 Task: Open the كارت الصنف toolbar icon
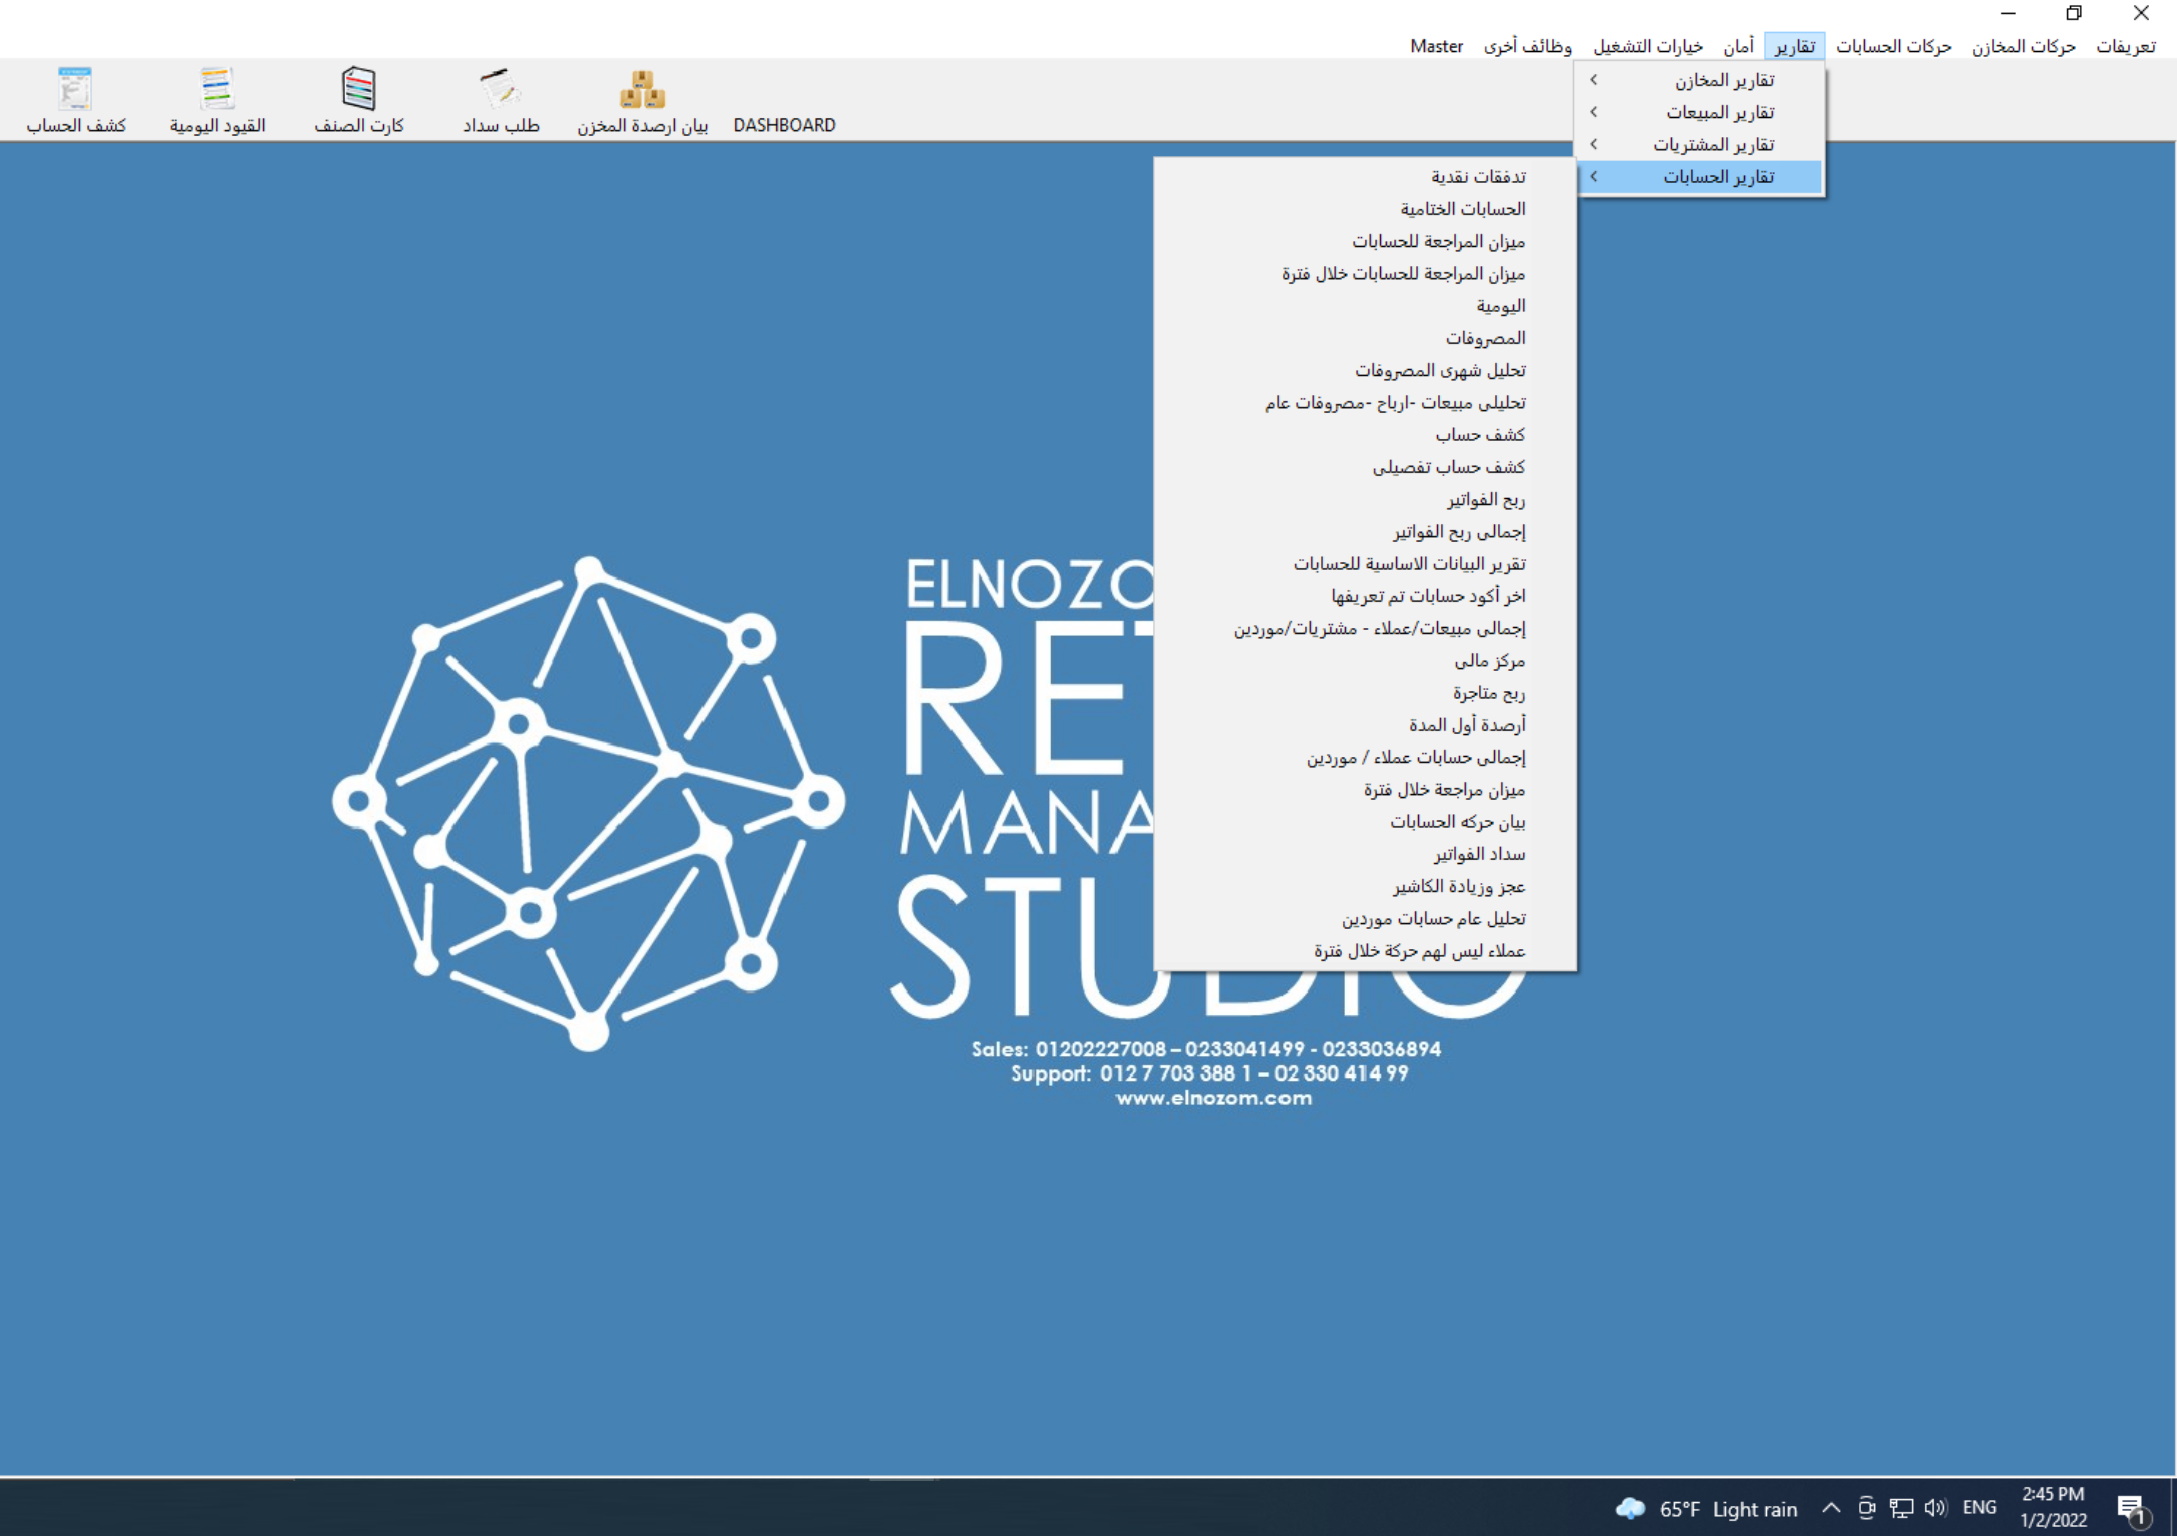[x=359, y=100]
